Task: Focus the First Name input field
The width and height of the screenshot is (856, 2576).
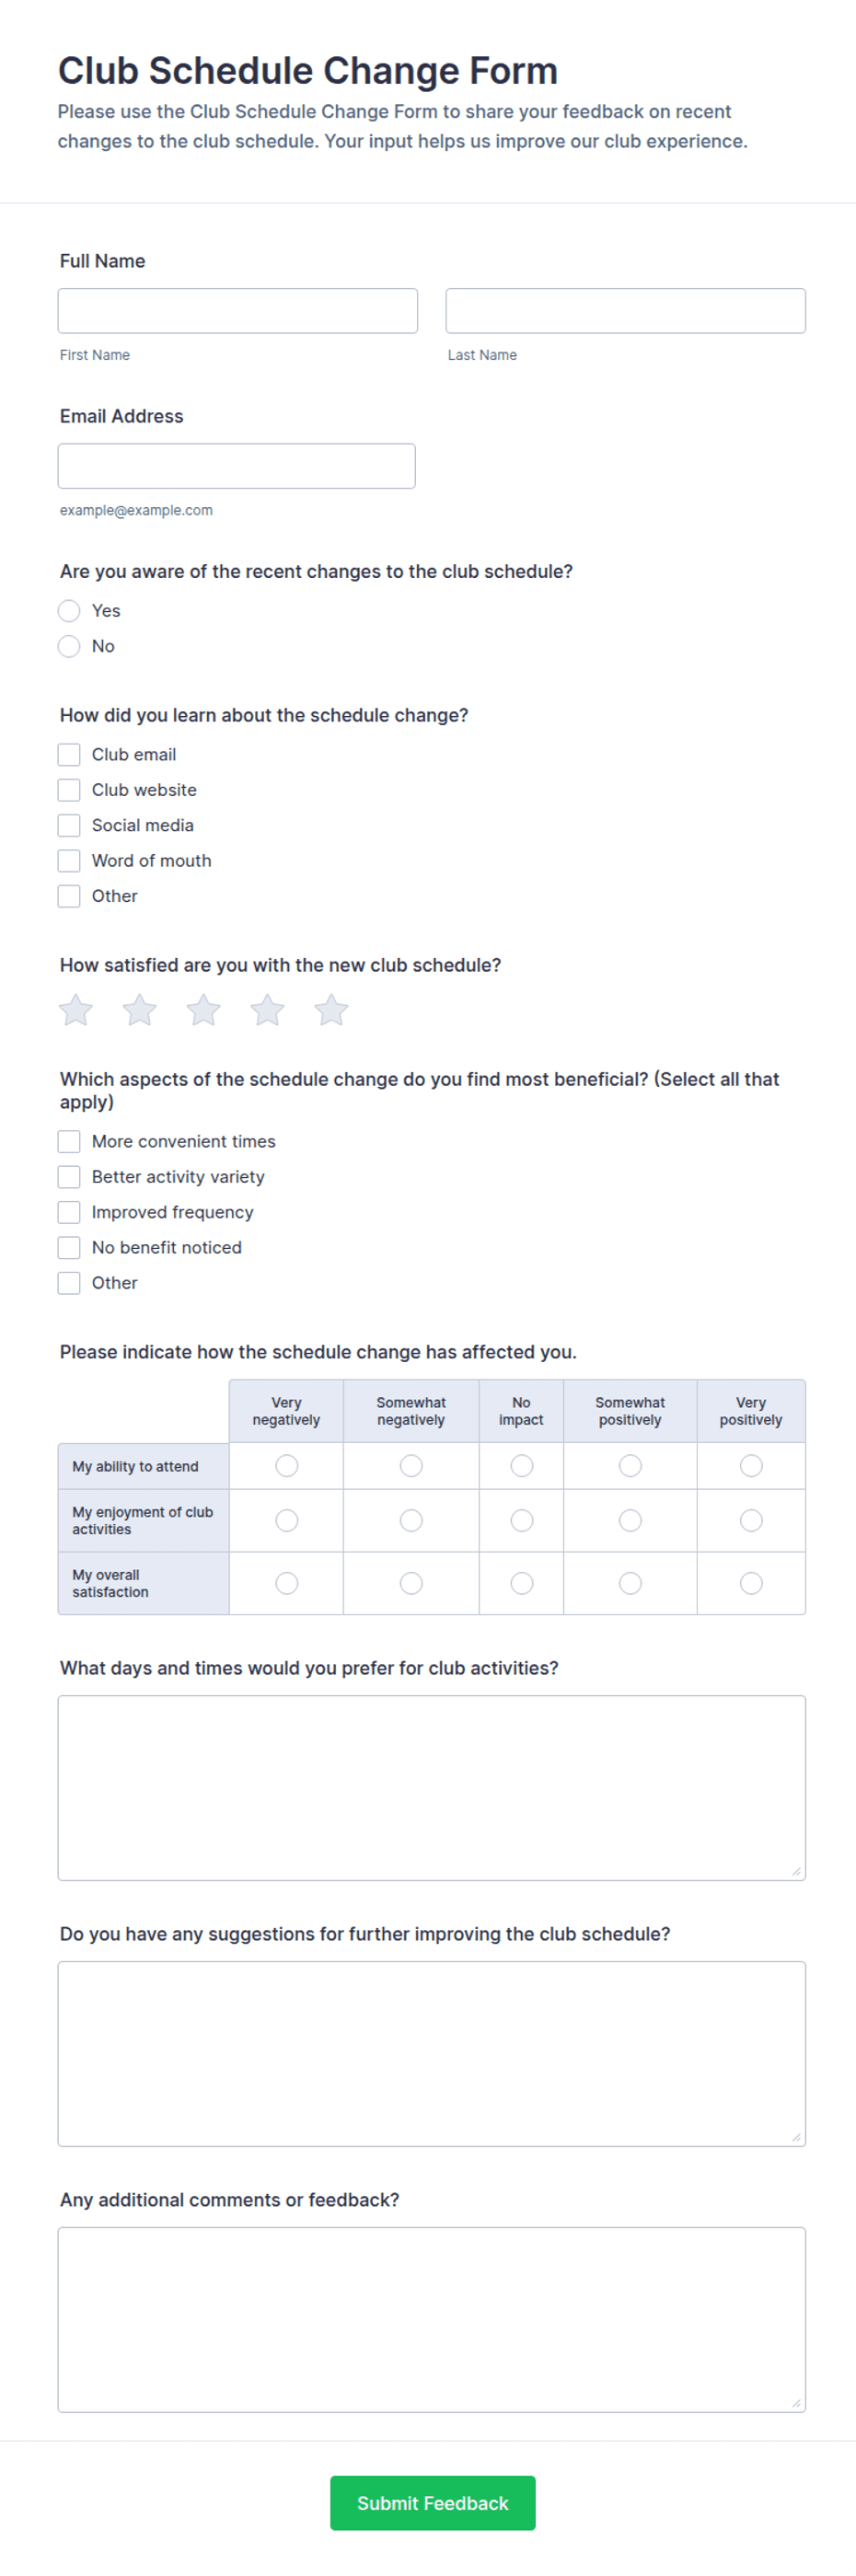Action: pos(238,311)
